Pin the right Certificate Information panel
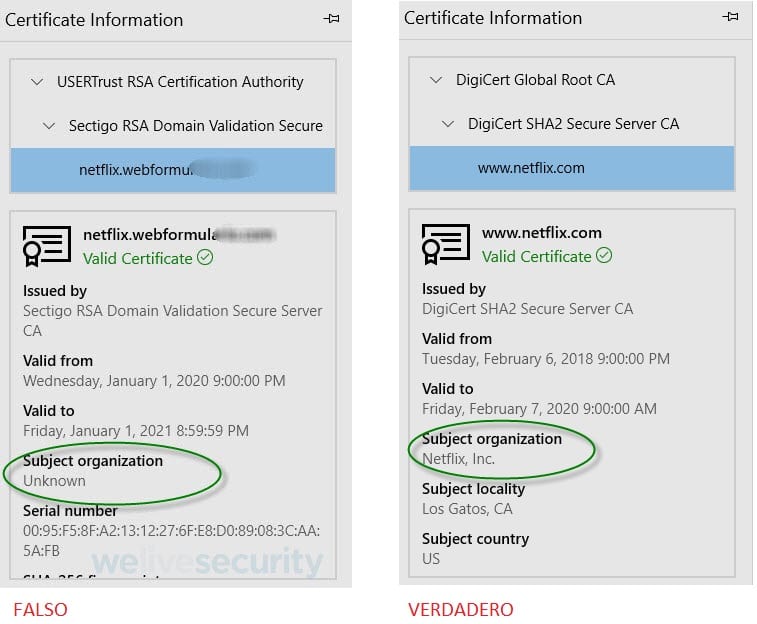This screenshot has height=624, width=757. pos(730,17)
